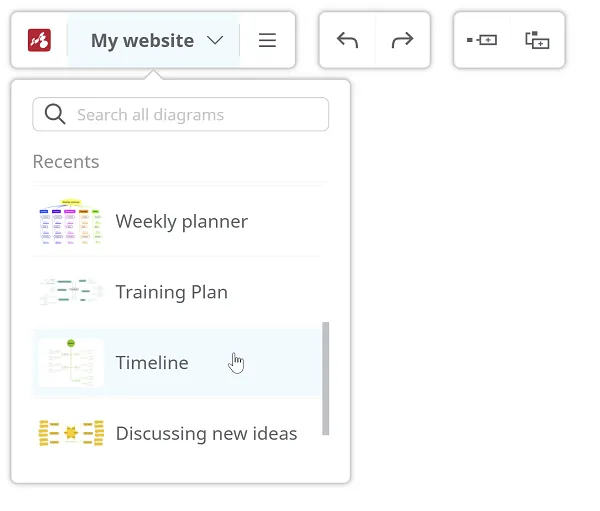
Task: Click the Weekly planner thumbnail preview
Action: pyautogui.click(x=71, y=222)
